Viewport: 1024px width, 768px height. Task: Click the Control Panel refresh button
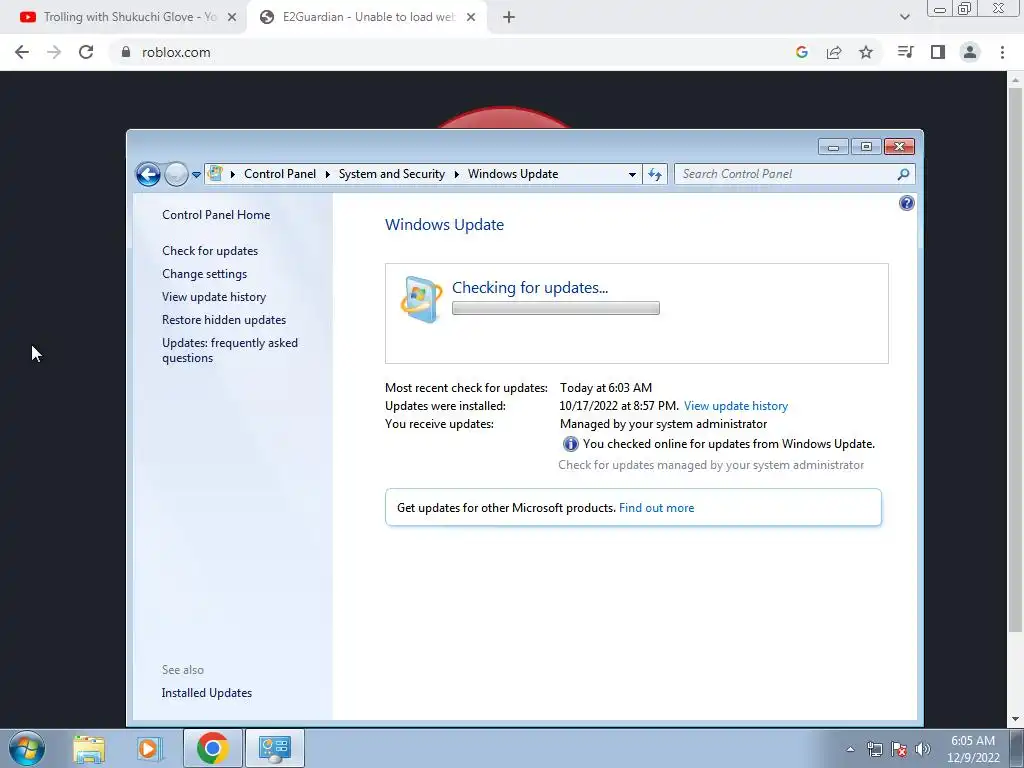(x=655, y=174)
